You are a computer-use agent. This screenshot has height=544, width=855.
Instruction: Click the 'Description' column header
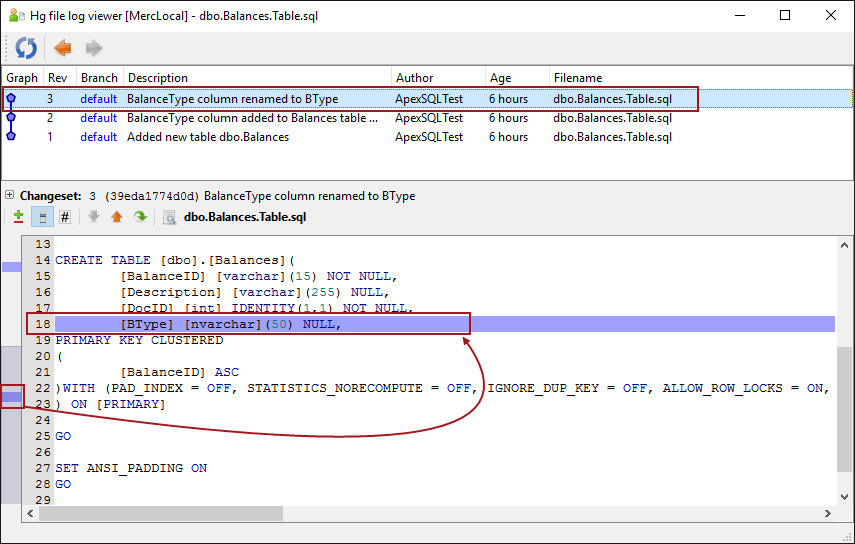tap(158, 78)
